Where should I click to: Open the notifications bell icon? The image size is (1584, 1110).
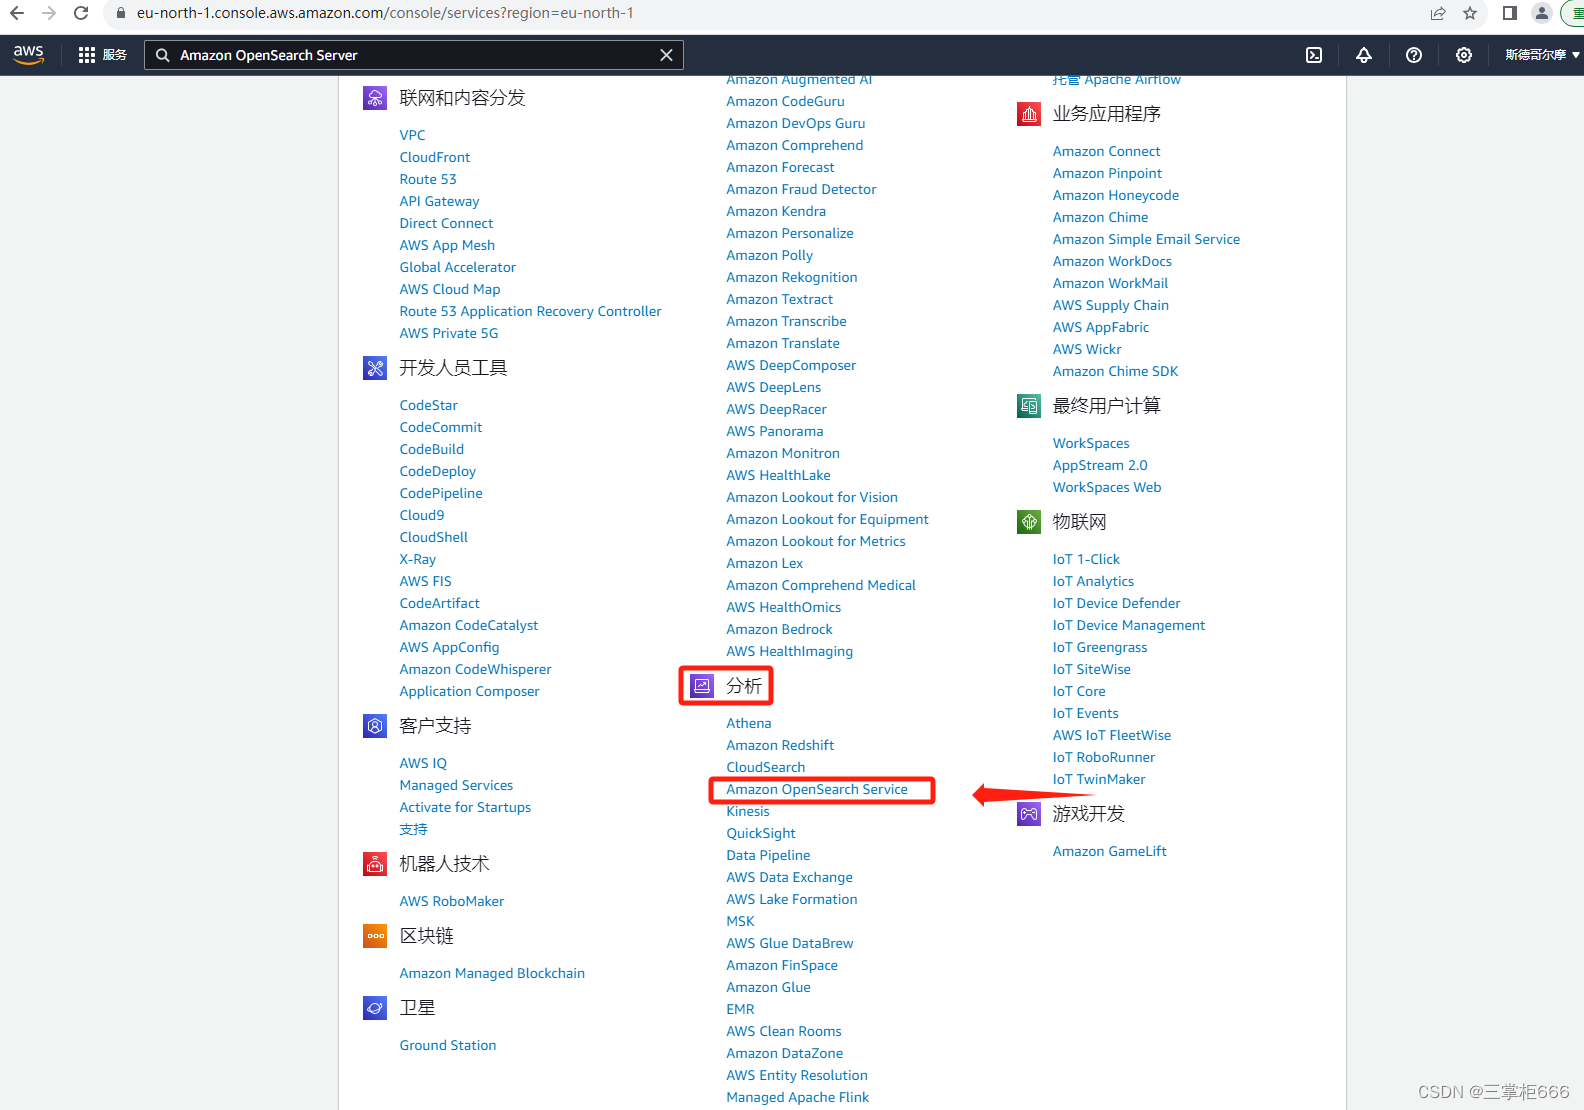click(x=1364, y=55)
